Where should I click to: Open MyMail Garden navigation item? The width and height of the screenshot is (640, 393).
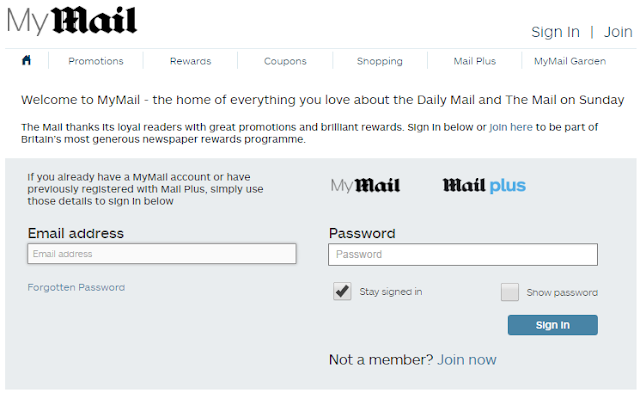(570, 61)
